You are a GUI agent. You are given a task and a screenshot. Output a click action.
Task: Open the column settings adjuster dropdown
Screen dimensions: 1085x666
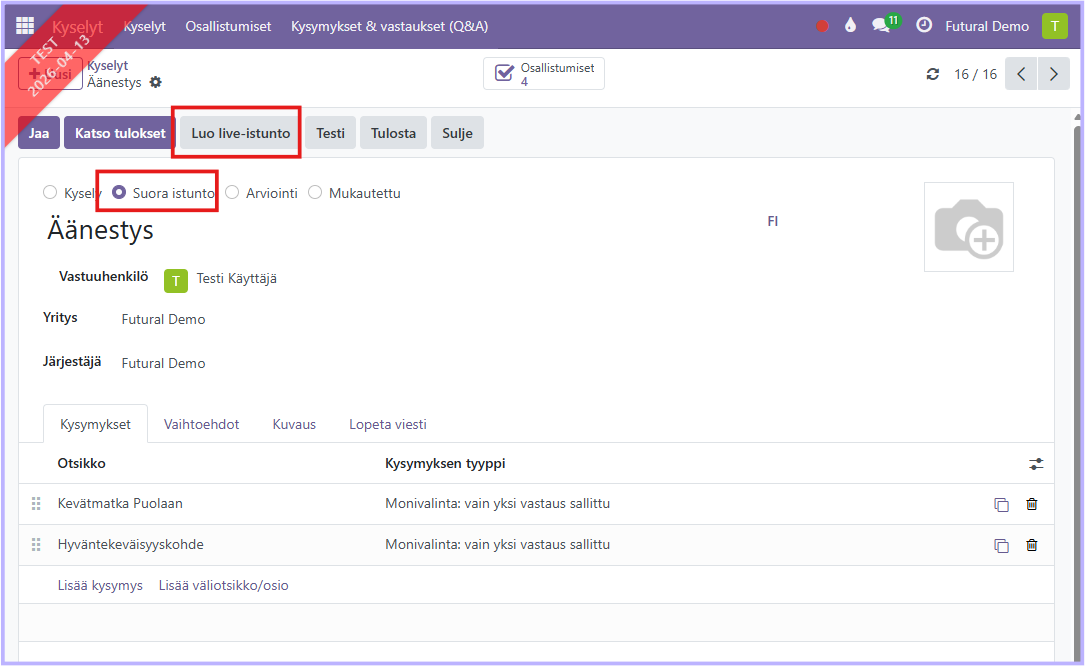[1035, 464]
